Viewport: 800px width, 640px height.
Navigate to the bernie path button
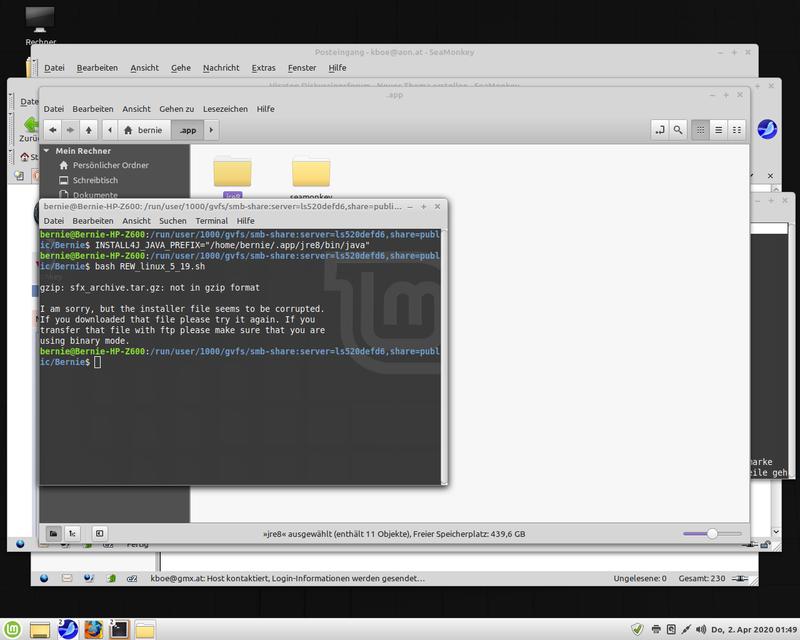click(142, 130)
